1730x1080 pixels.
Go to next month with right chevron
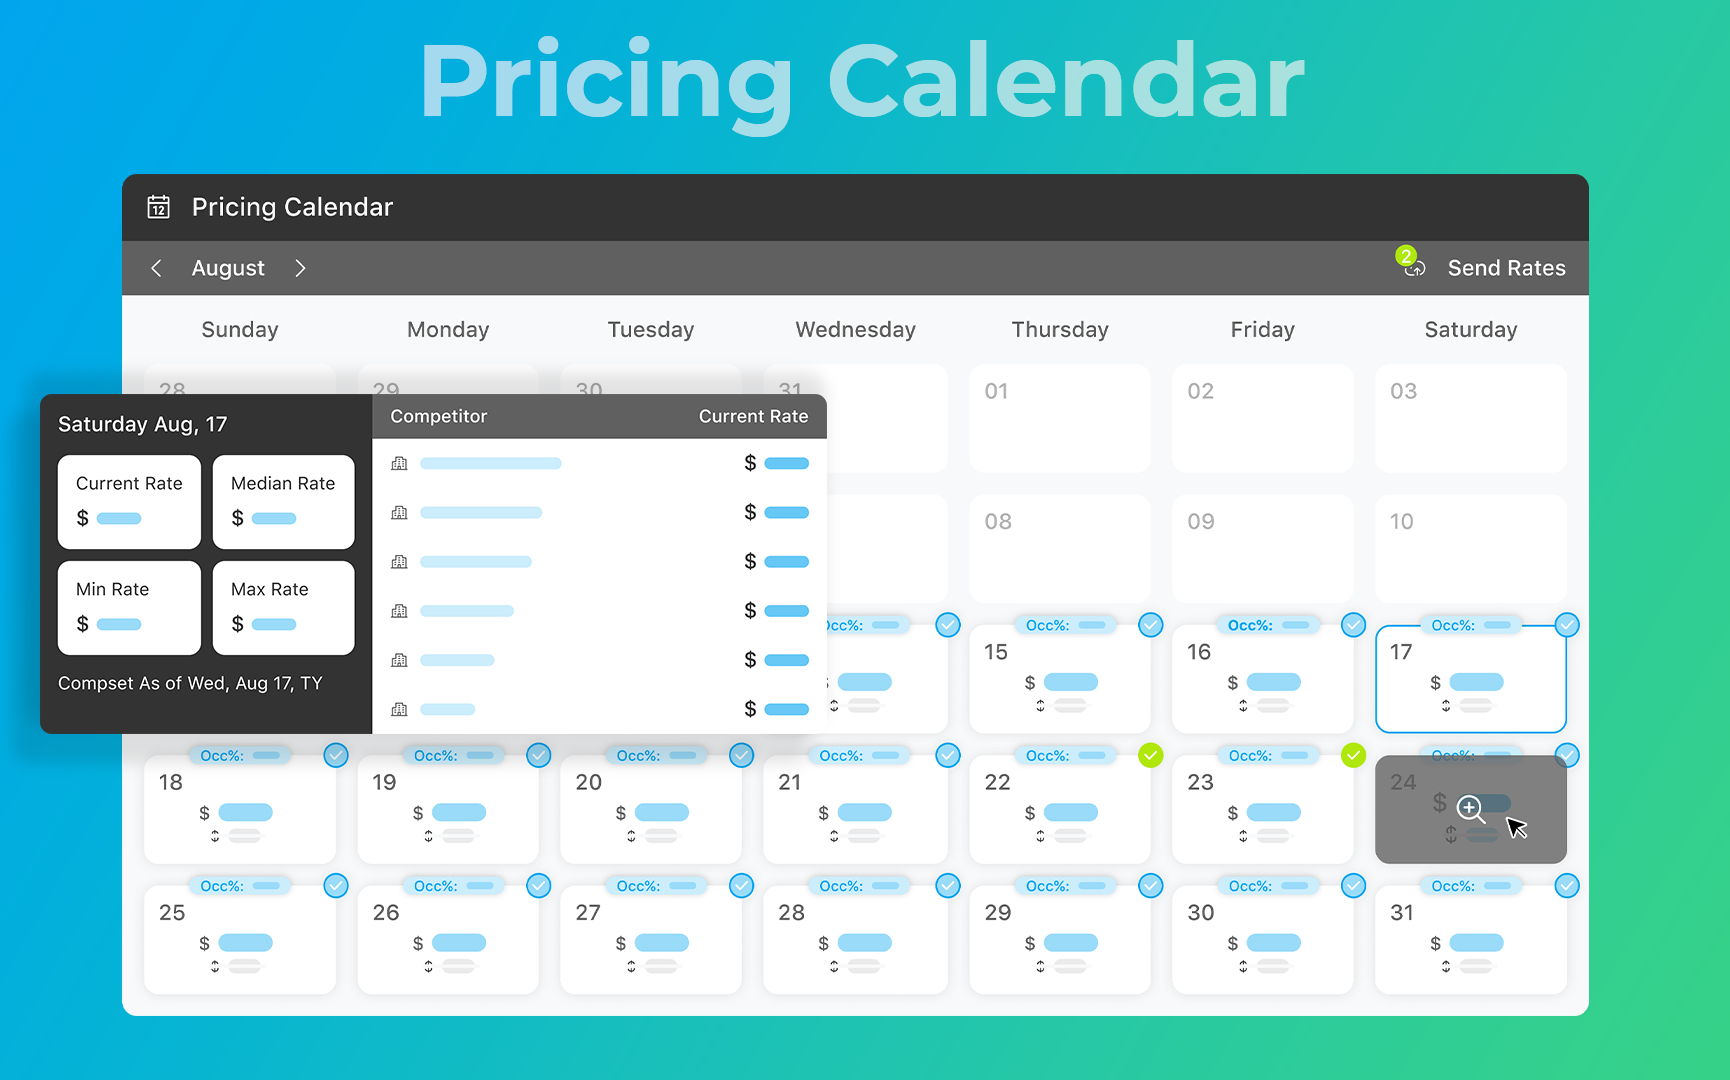(300, 268)
